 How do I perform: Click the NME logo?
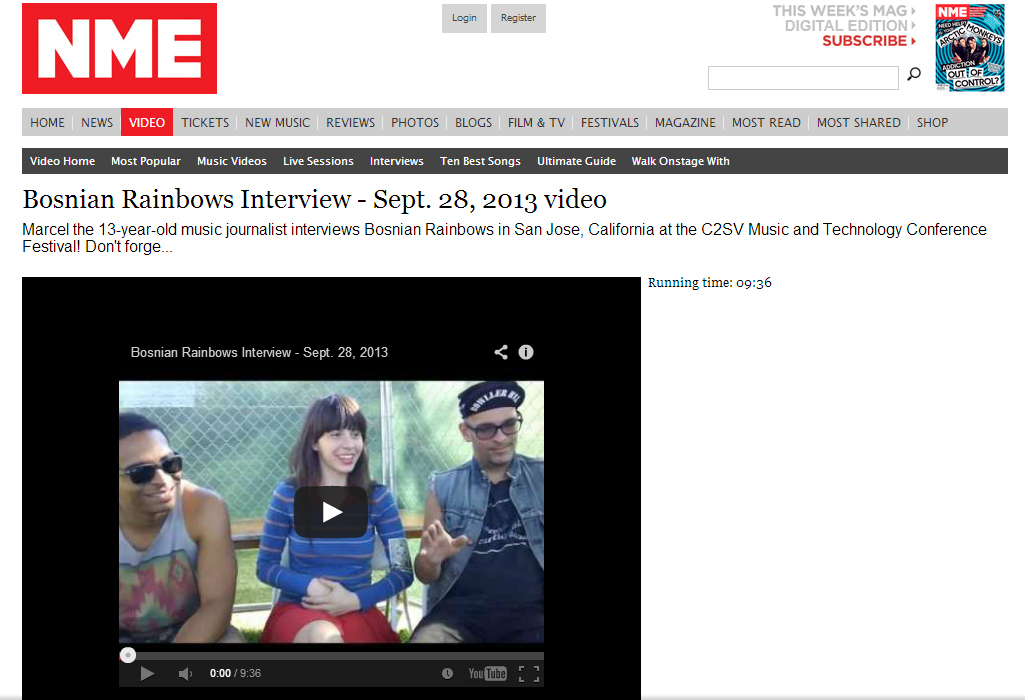click(119, 49)
